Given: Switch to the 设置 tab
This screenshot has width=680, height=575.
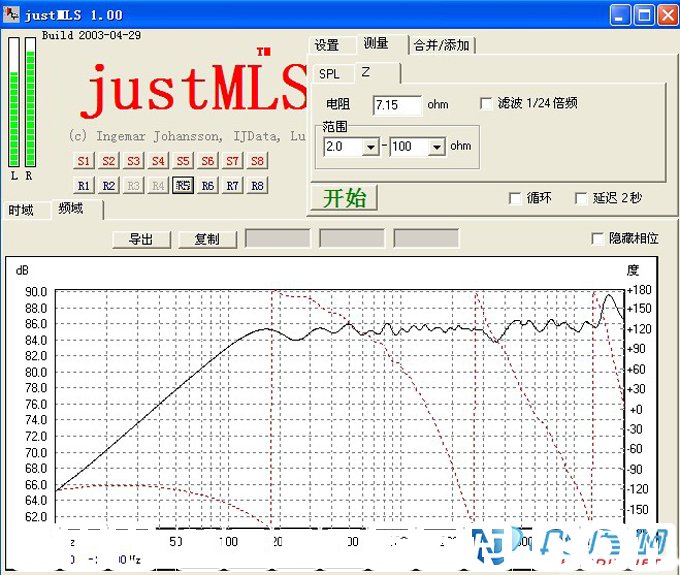Looking at the screenshot, I should coord(331,45).
